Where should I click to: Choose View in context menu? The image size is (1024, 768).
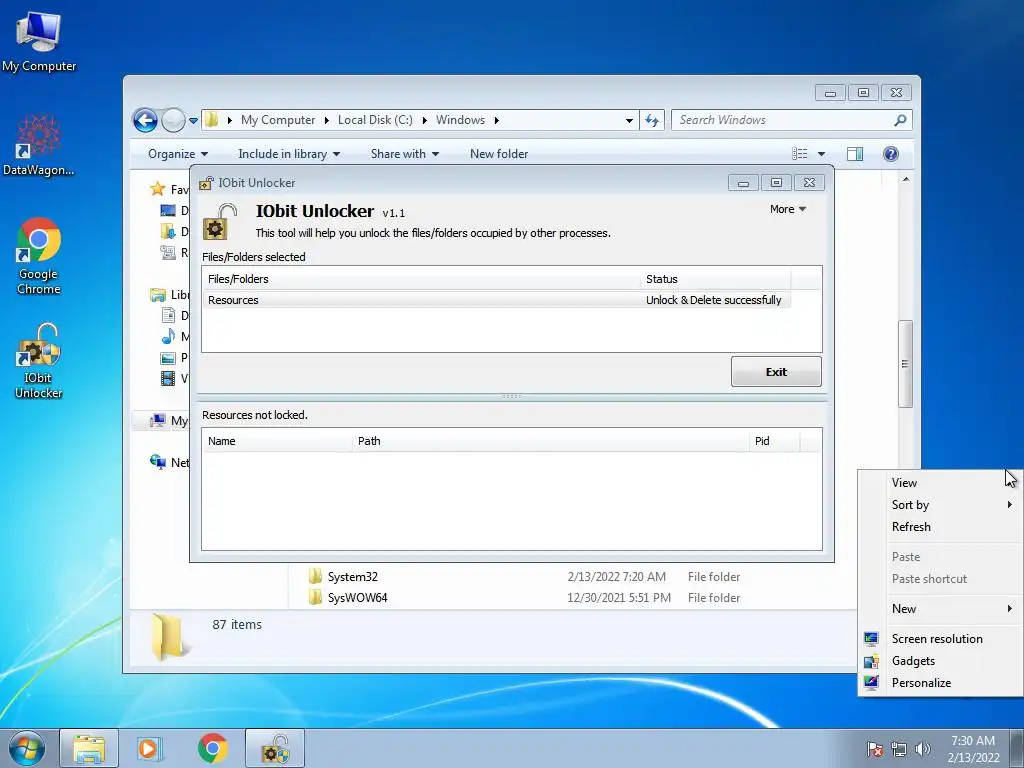[x=940, y=483]
